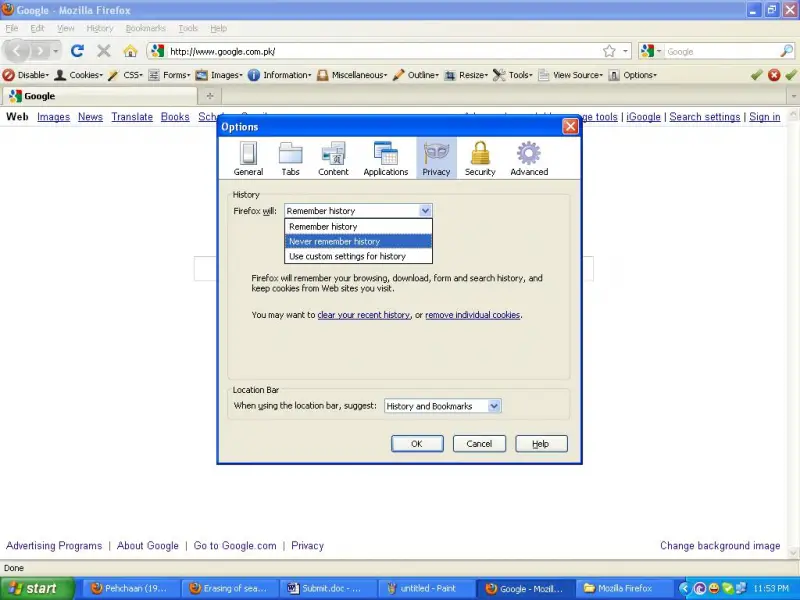Screen dimensions: 800x600
Task: Open the Miscellaneous developer toolbar menu
Action: [352, 75]
